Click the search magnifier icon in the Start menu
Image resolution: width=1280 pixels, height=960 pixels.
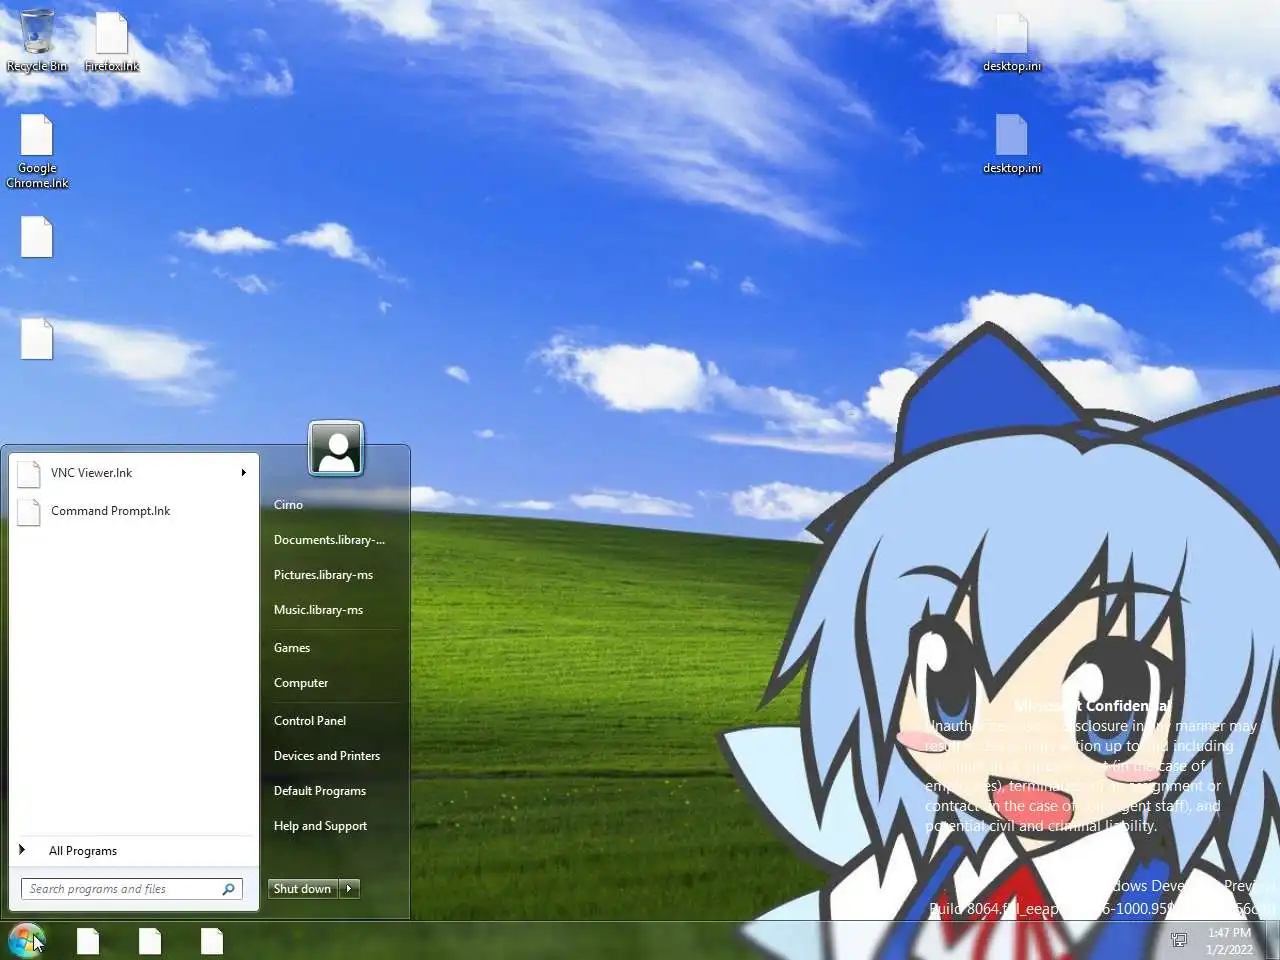coord(229,888)
